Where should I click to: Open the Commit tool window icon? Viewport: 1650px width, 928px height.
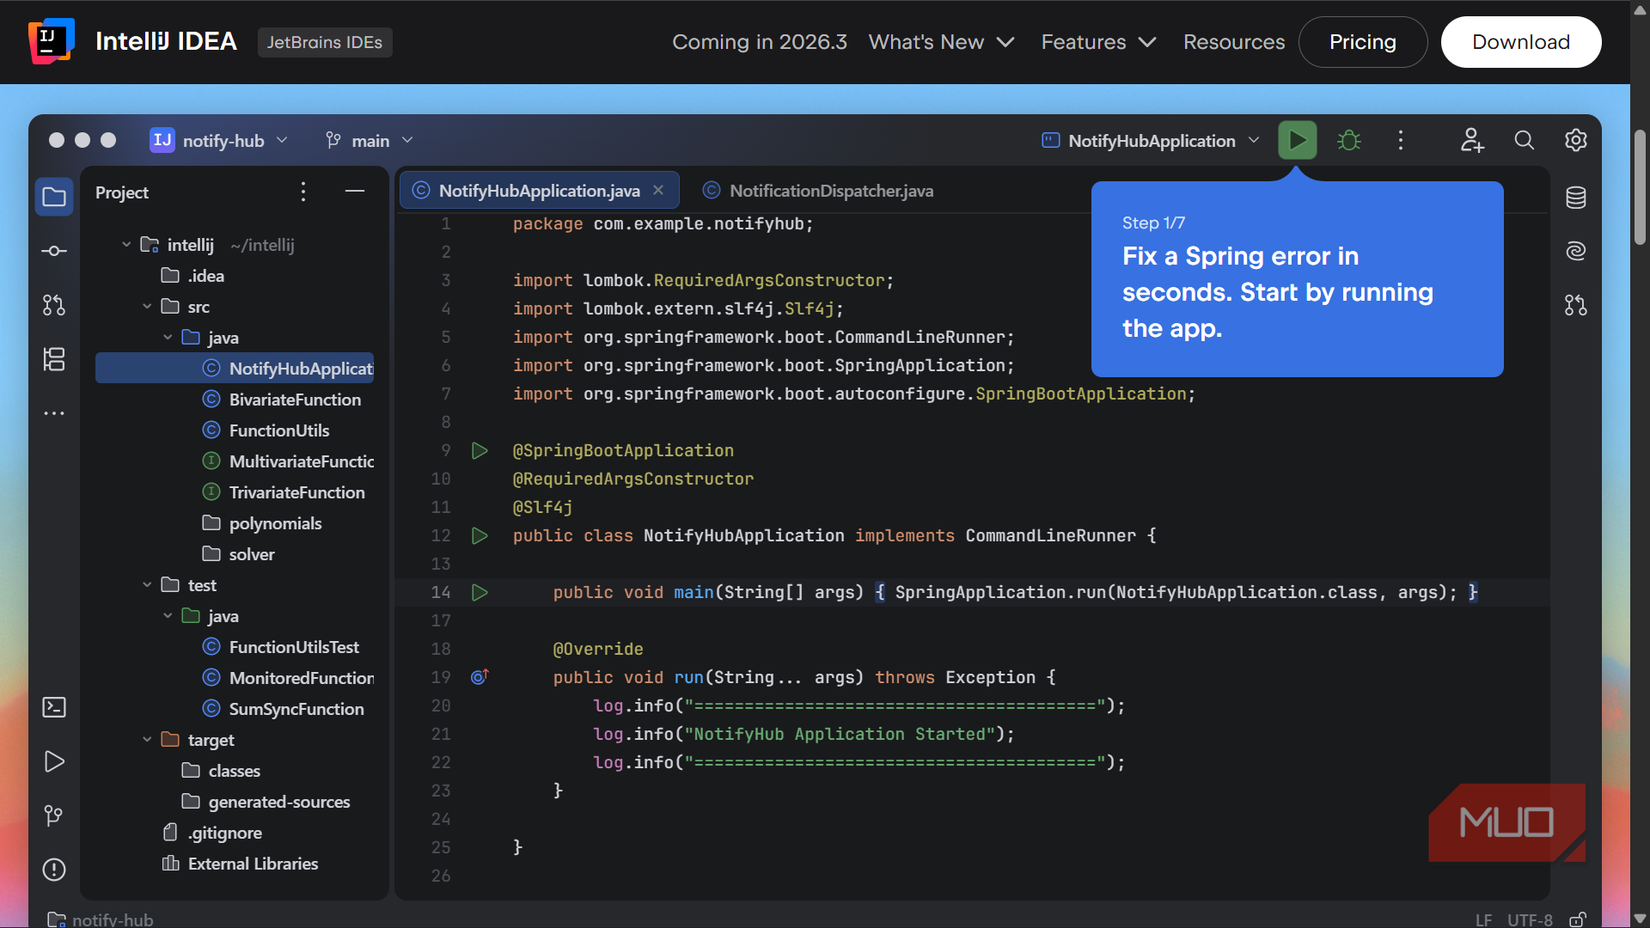click(x=54, y=251)
